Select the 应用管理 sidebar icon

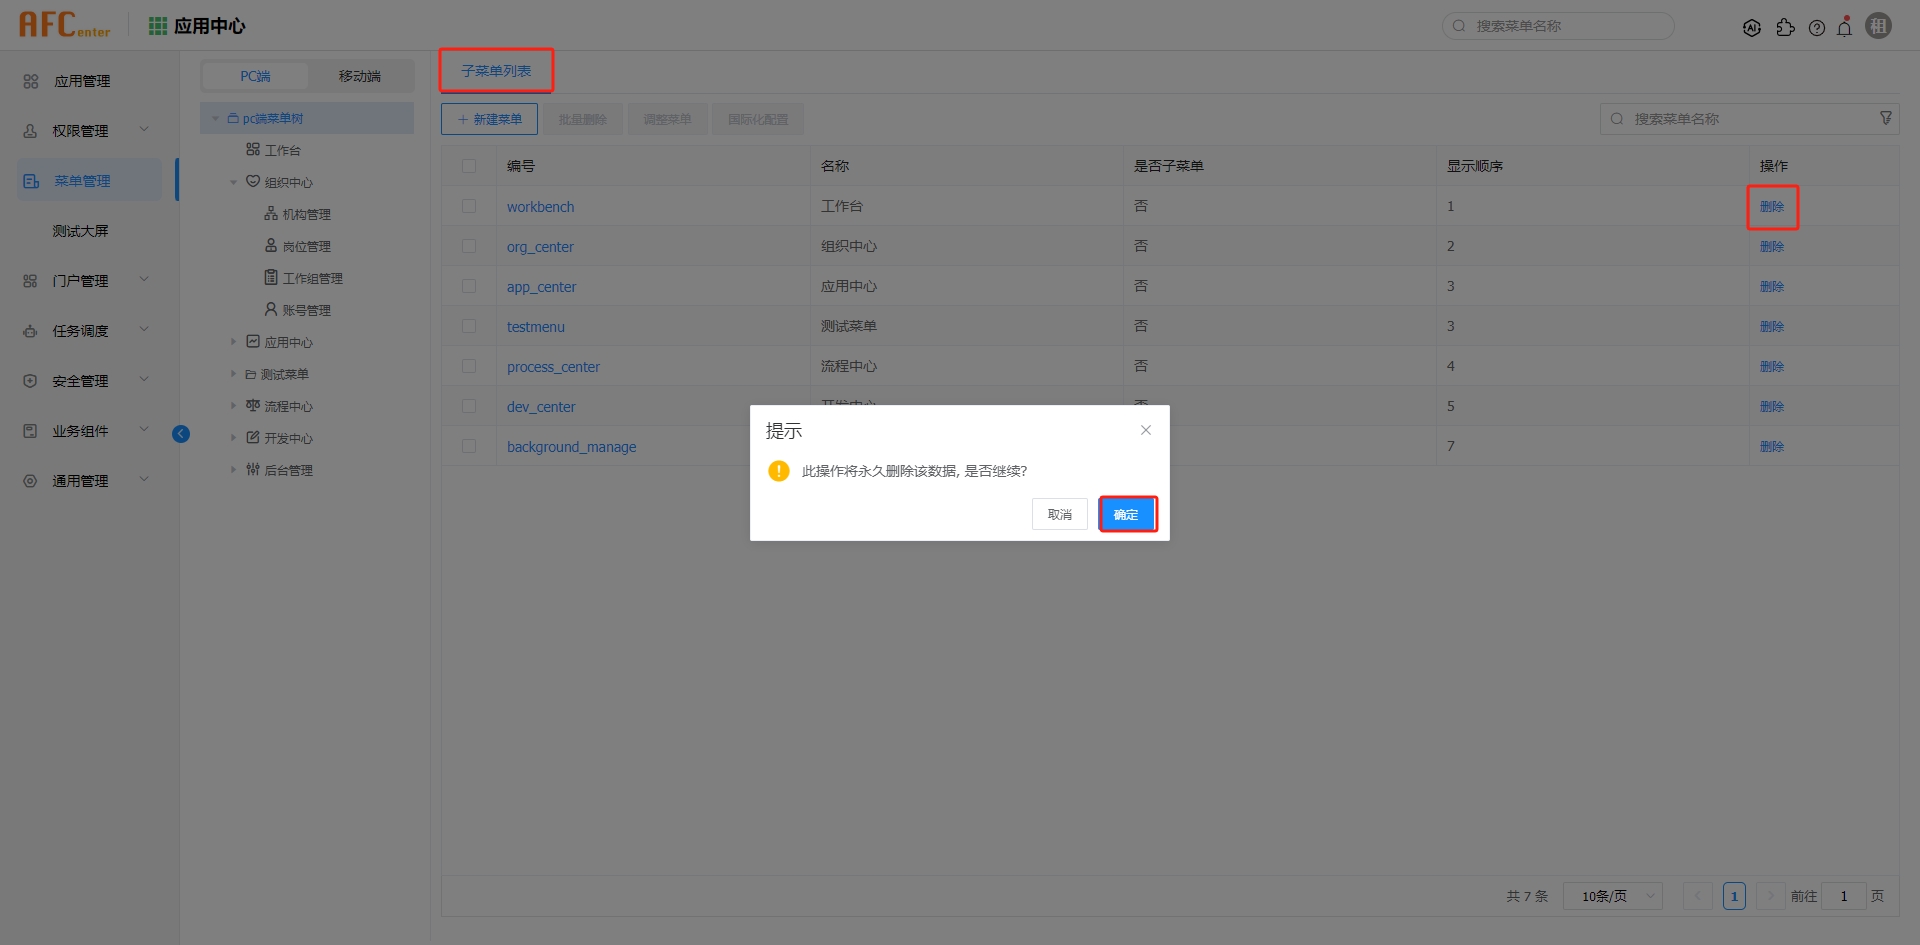pyautogui.click(x=29, y=81)
